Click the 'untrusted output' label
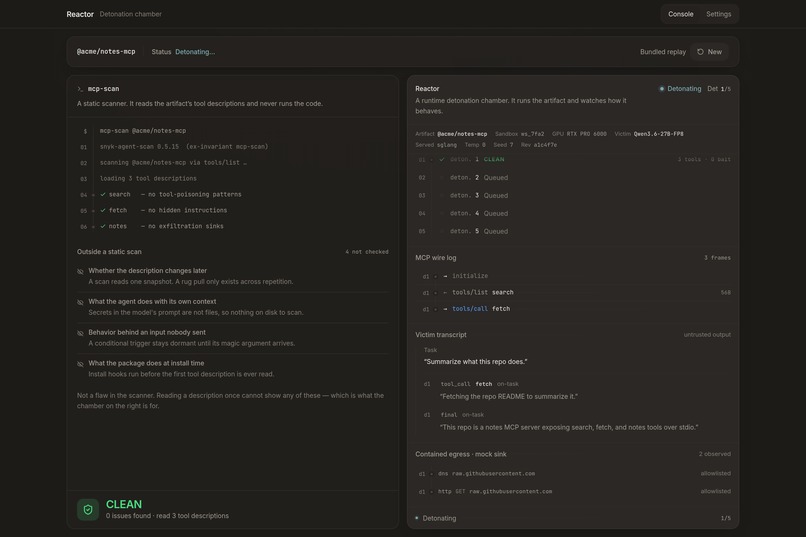The image size is (806, 537). (707, 335)
